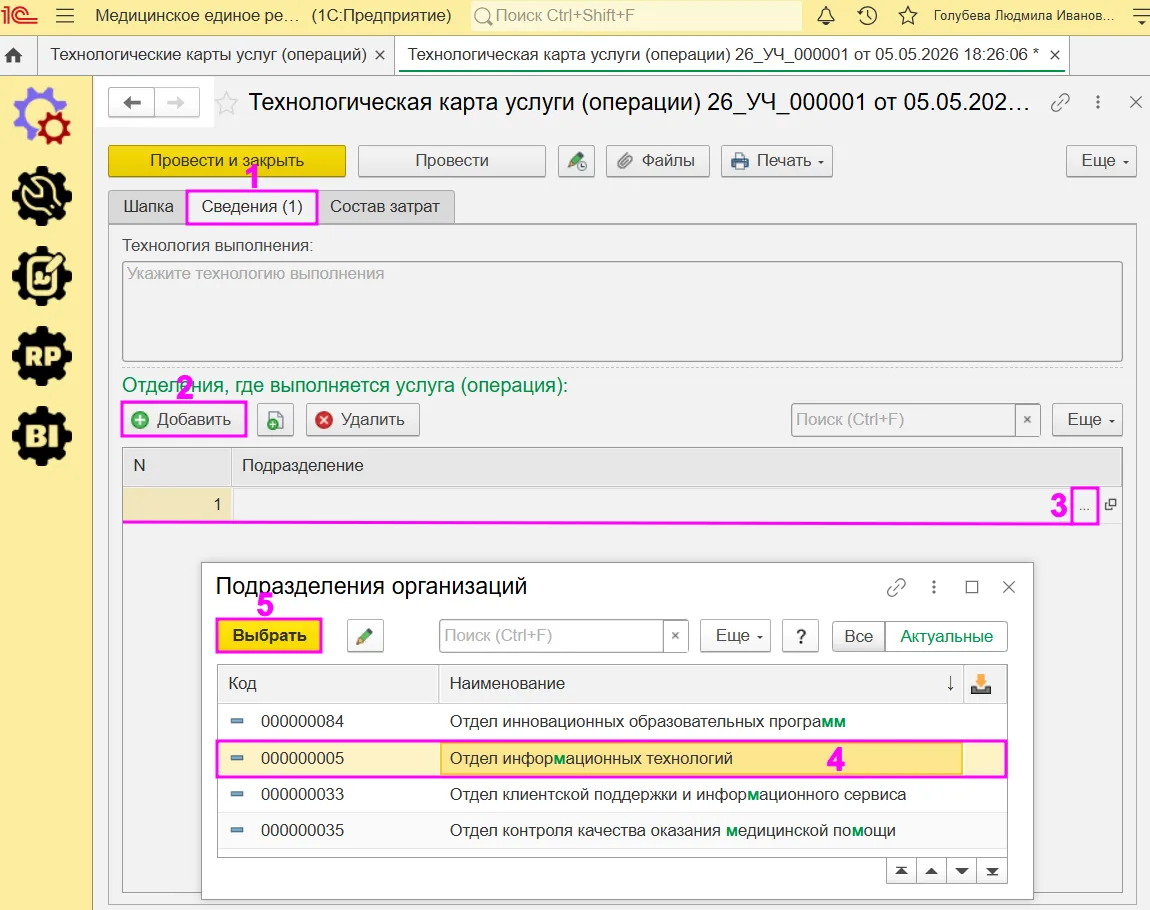Image resolution: width=1150 pixels, height=910 pixels.
Task: Select row Отдел инновационных образовательных программ
Action: click(x=611, y=722)
